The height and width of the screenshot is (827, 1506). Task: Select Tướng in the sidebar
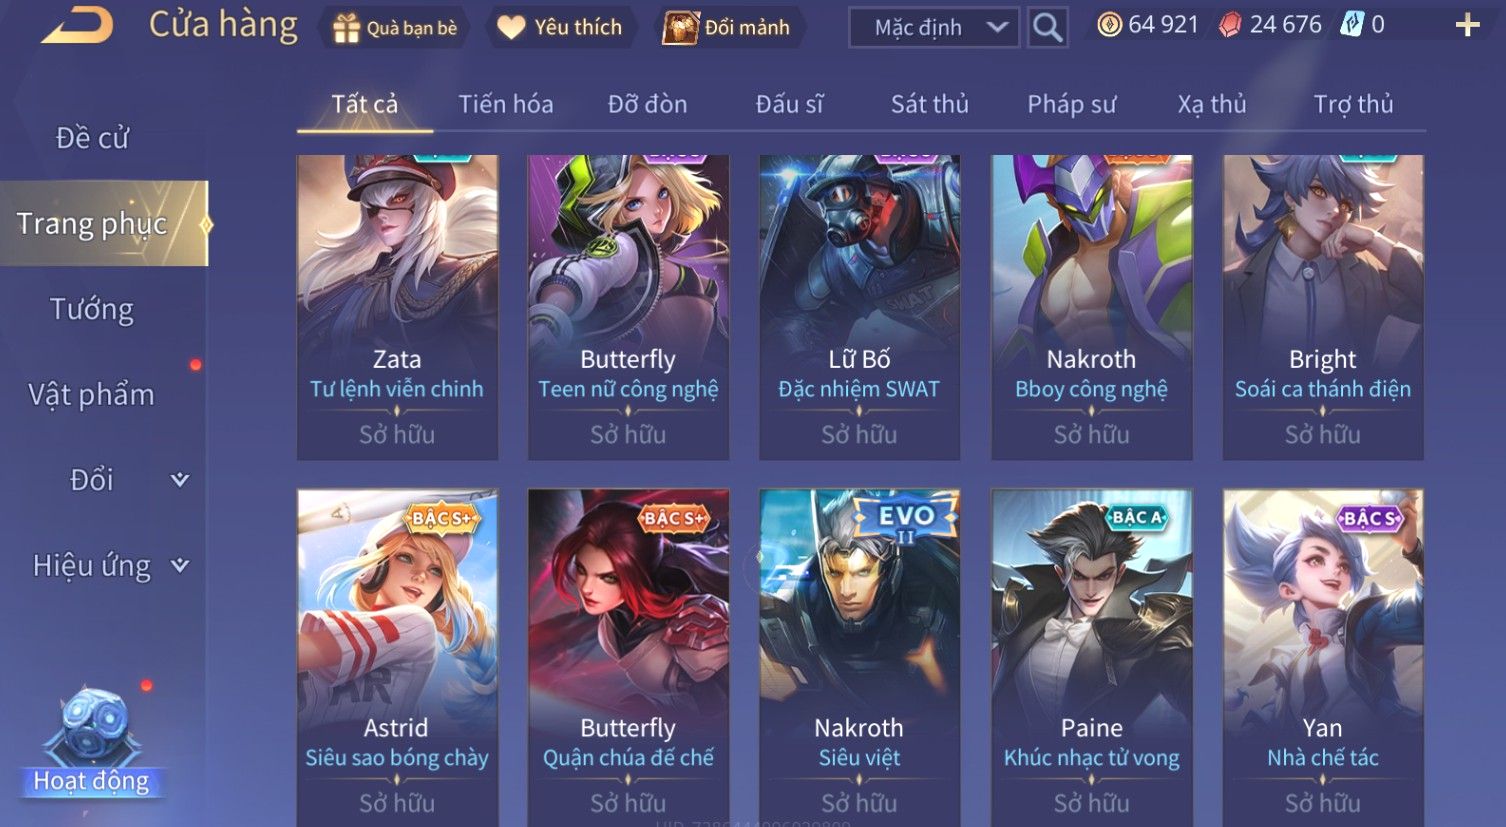tap(92, 309)
